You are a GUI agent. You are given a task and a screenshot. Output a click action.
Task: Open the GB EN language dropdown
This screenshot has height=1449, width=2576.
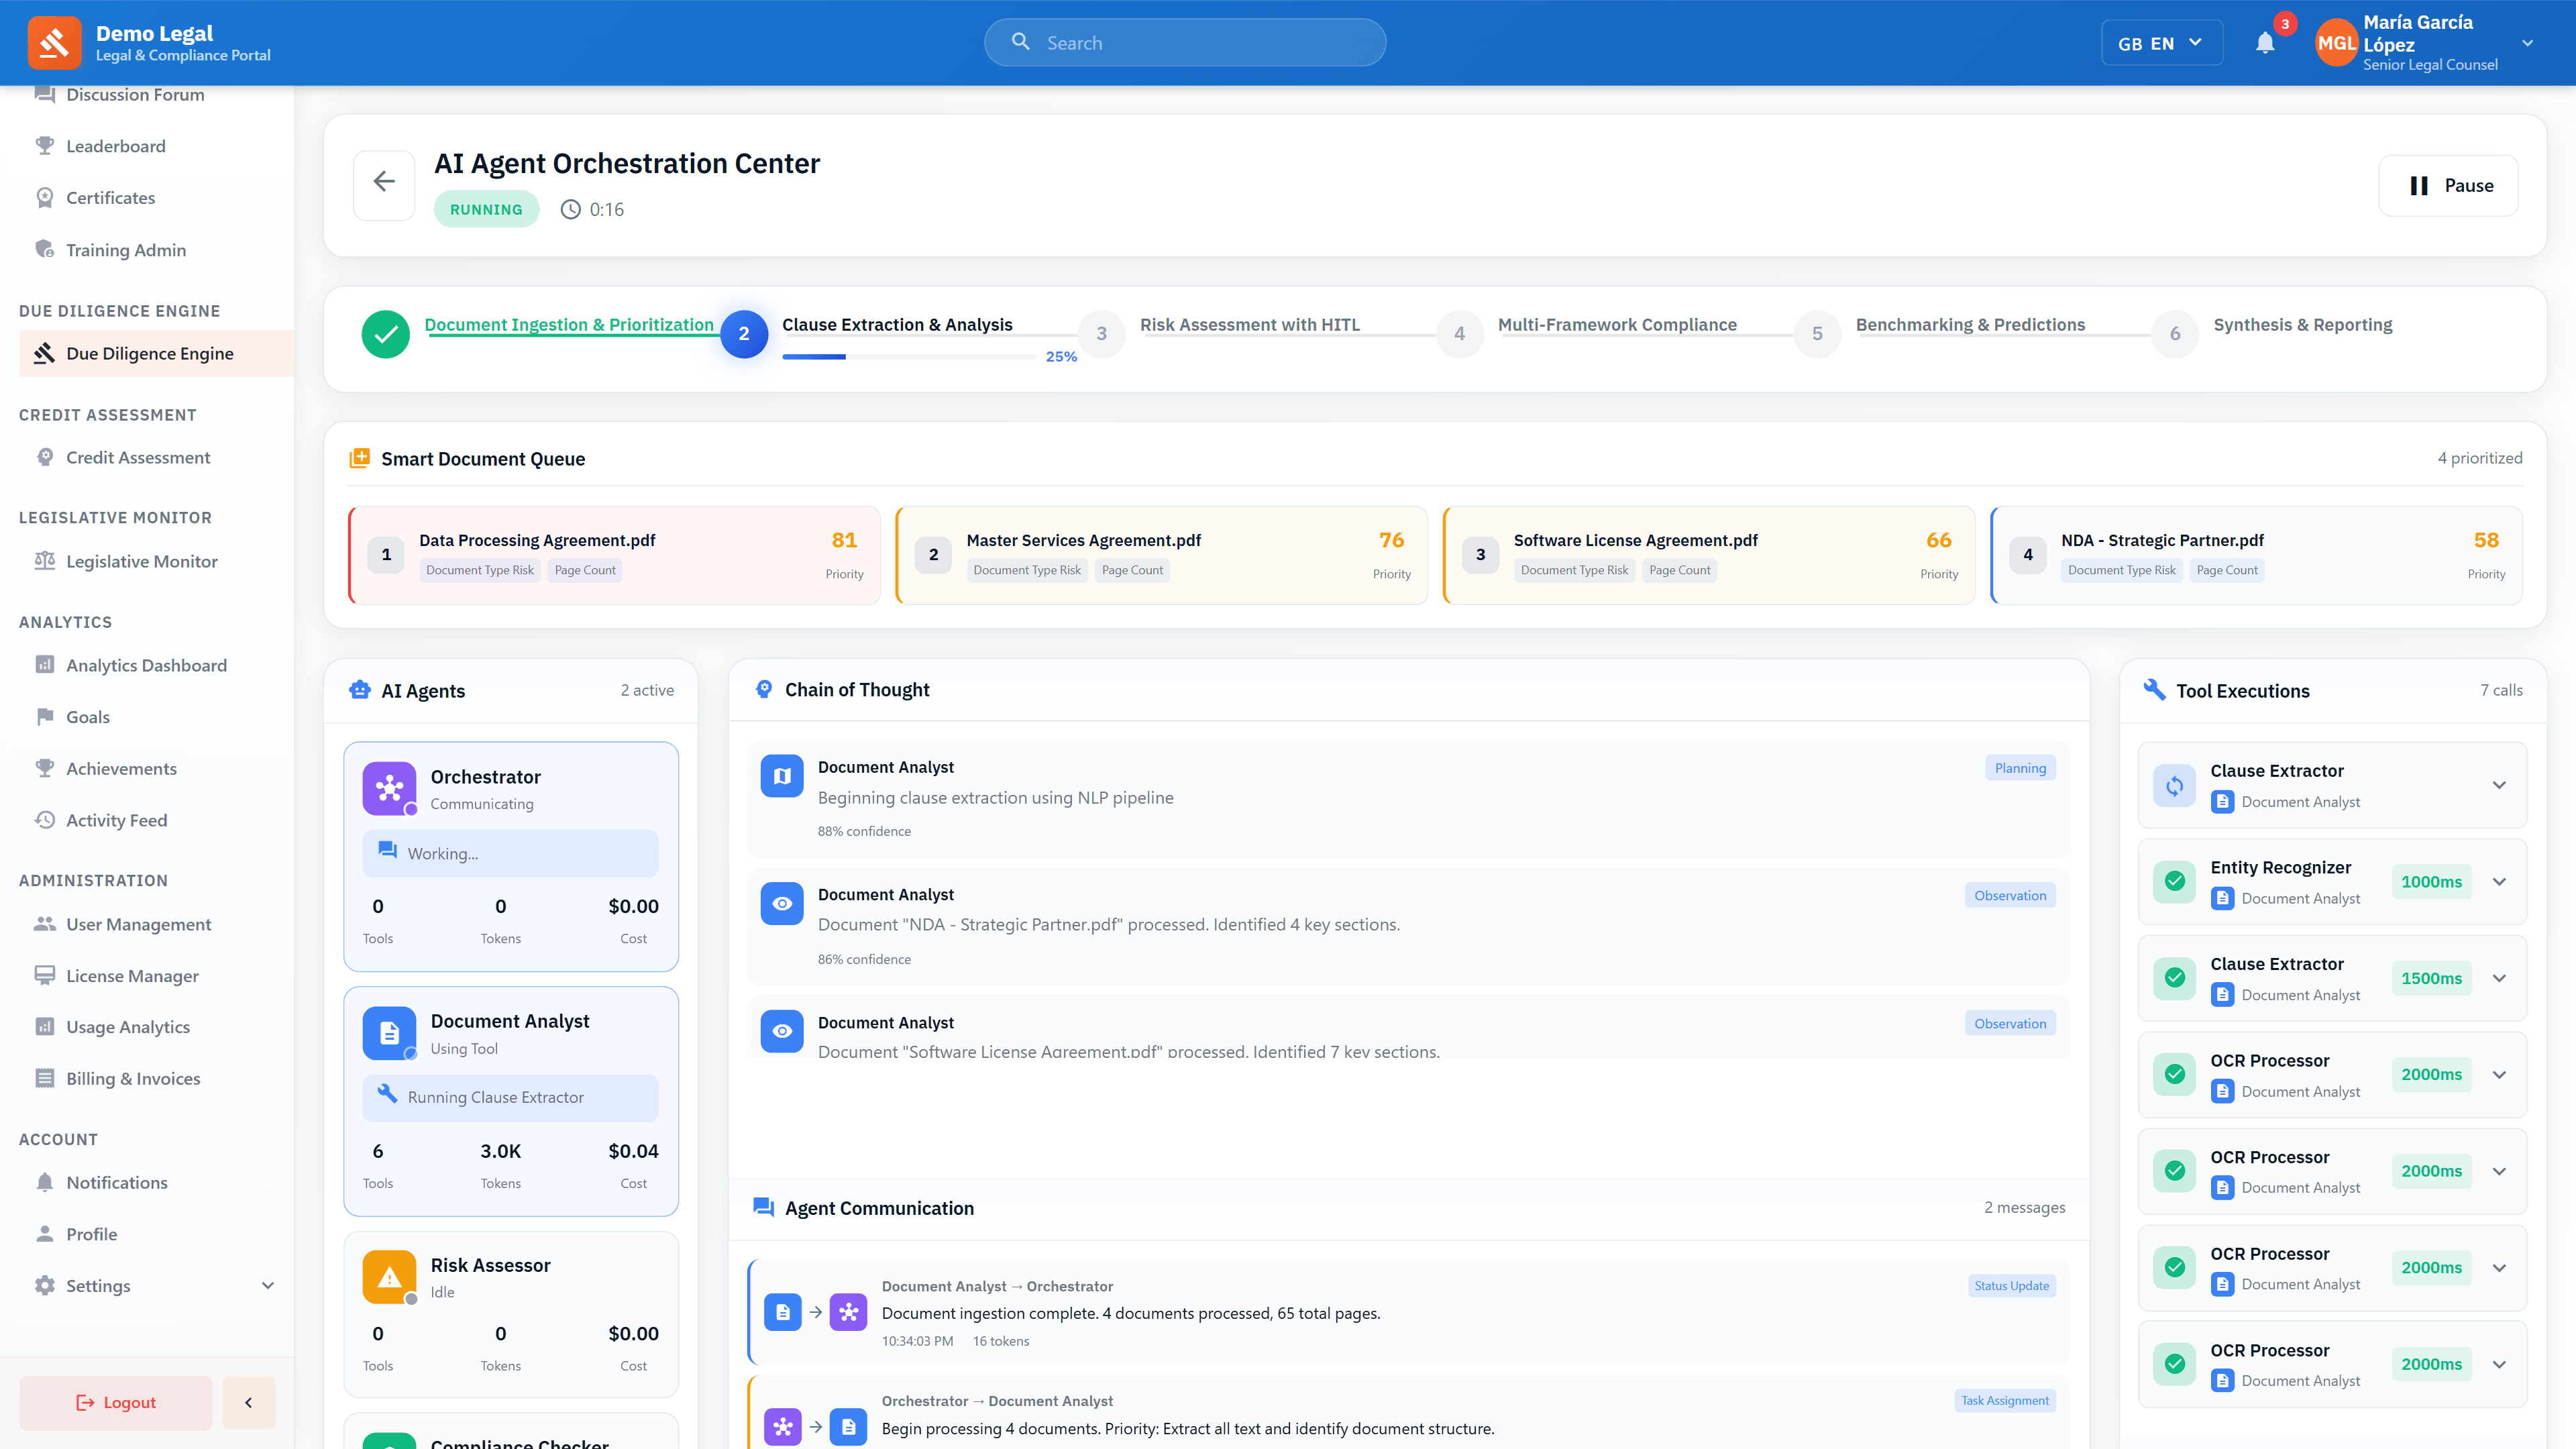[2162, 42]
